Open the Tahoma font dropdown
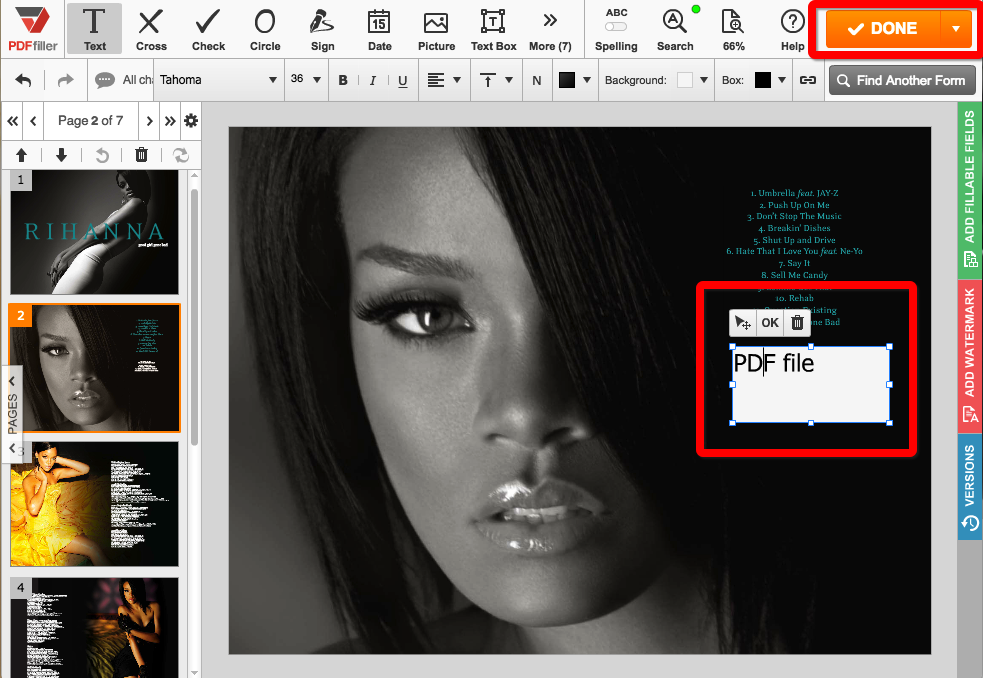The image size is (983, 678). tap(217, 81)
